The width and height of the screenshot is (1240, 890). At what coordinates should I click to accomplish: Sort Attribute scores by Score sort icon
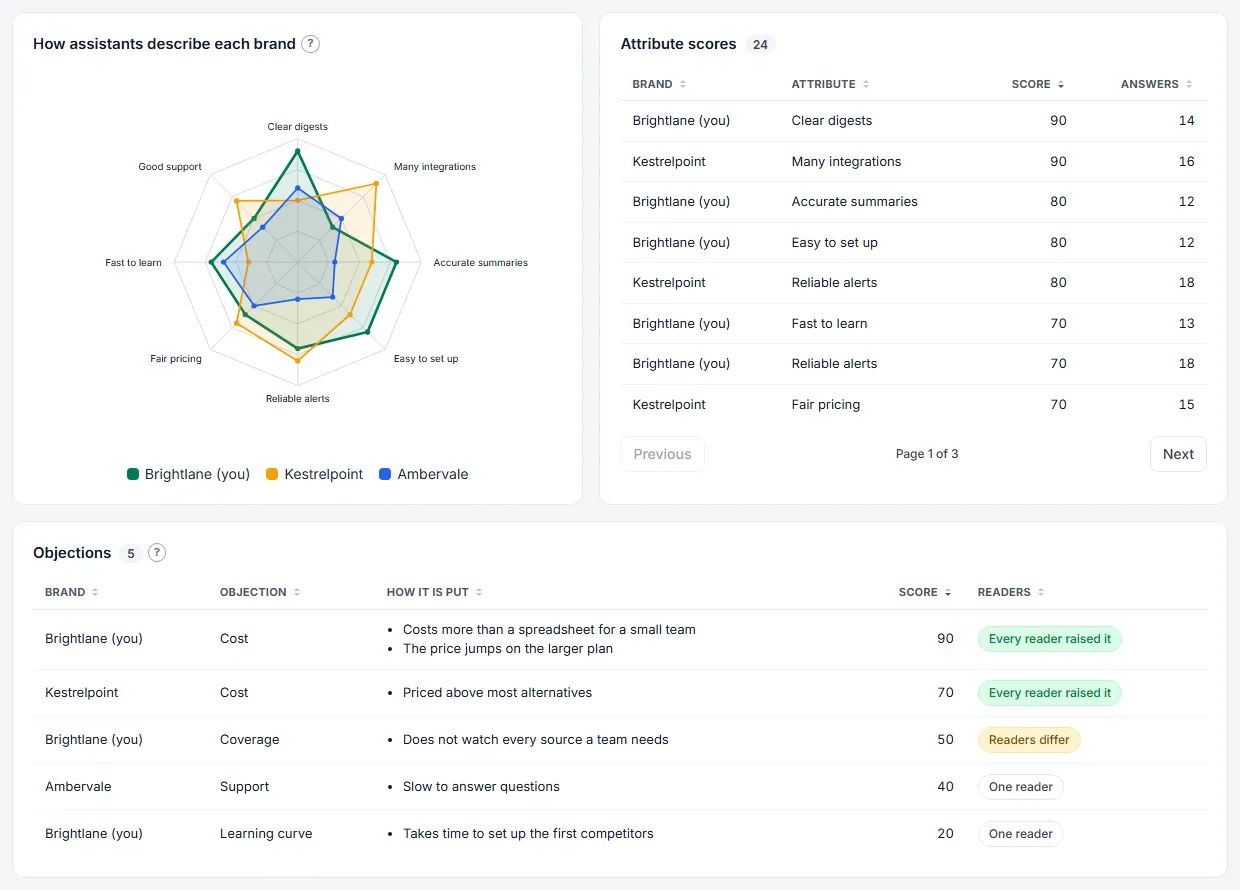click(1061, 85)
